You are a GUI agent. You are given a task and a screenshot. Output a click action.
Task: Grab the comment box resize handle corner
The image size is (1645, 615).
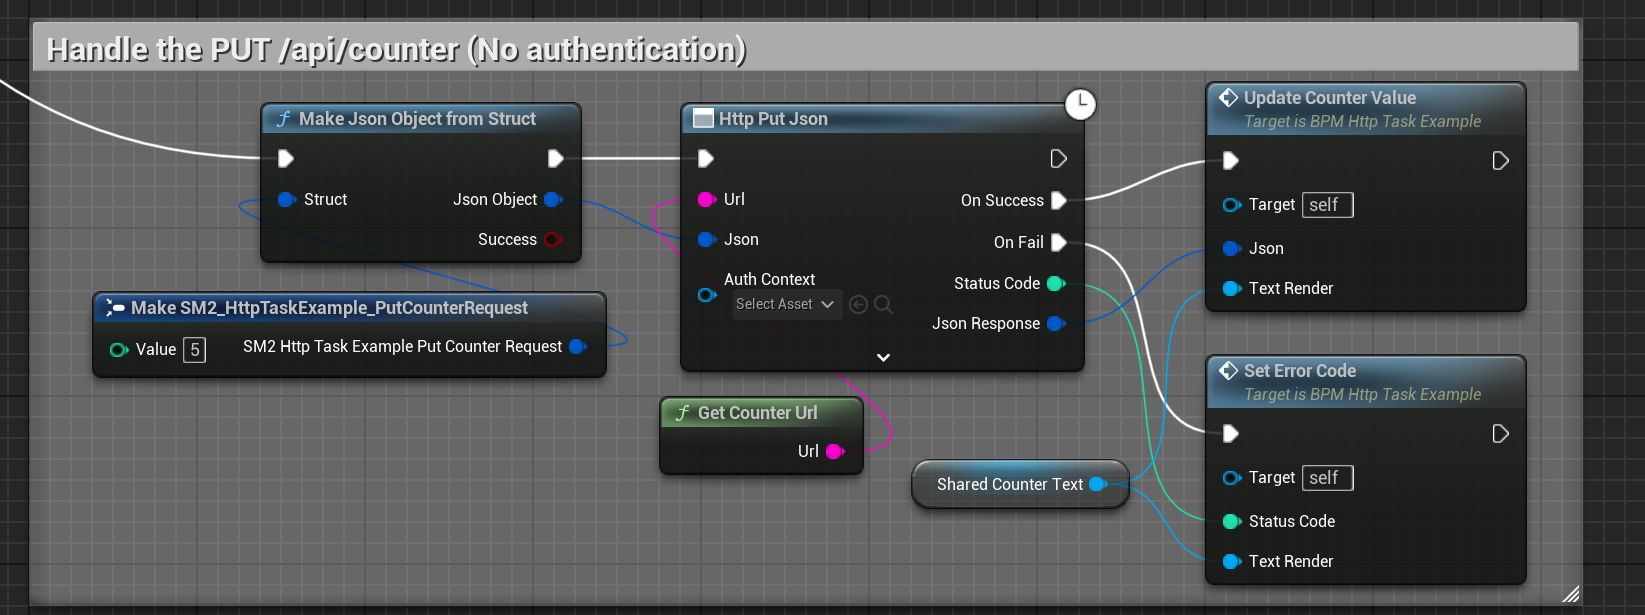(1570, 594)
